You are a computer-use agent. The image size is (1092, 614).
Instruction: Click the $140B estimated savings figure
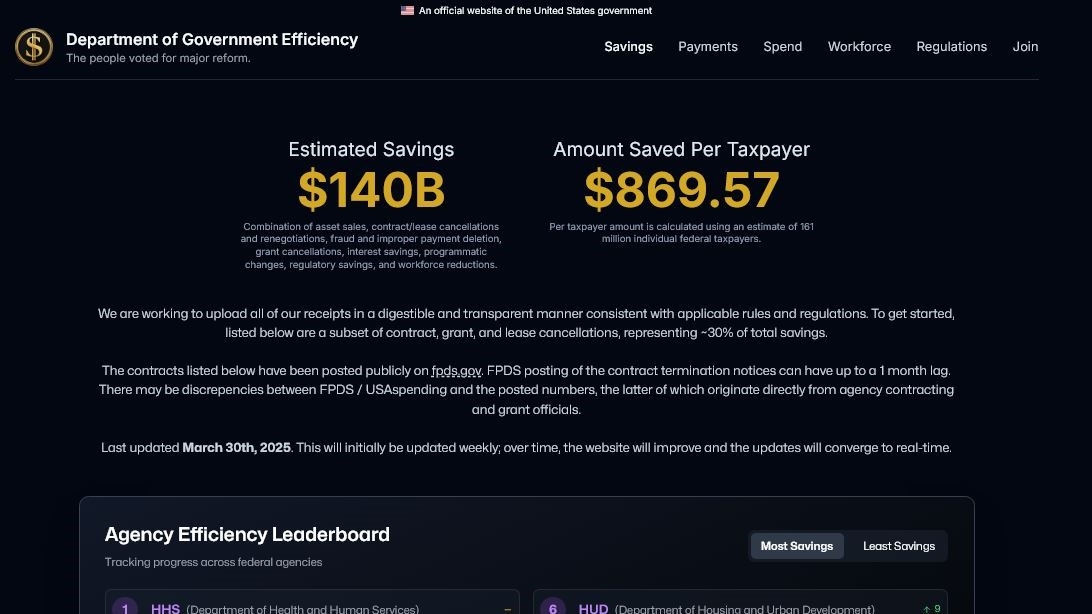(371, 189)
